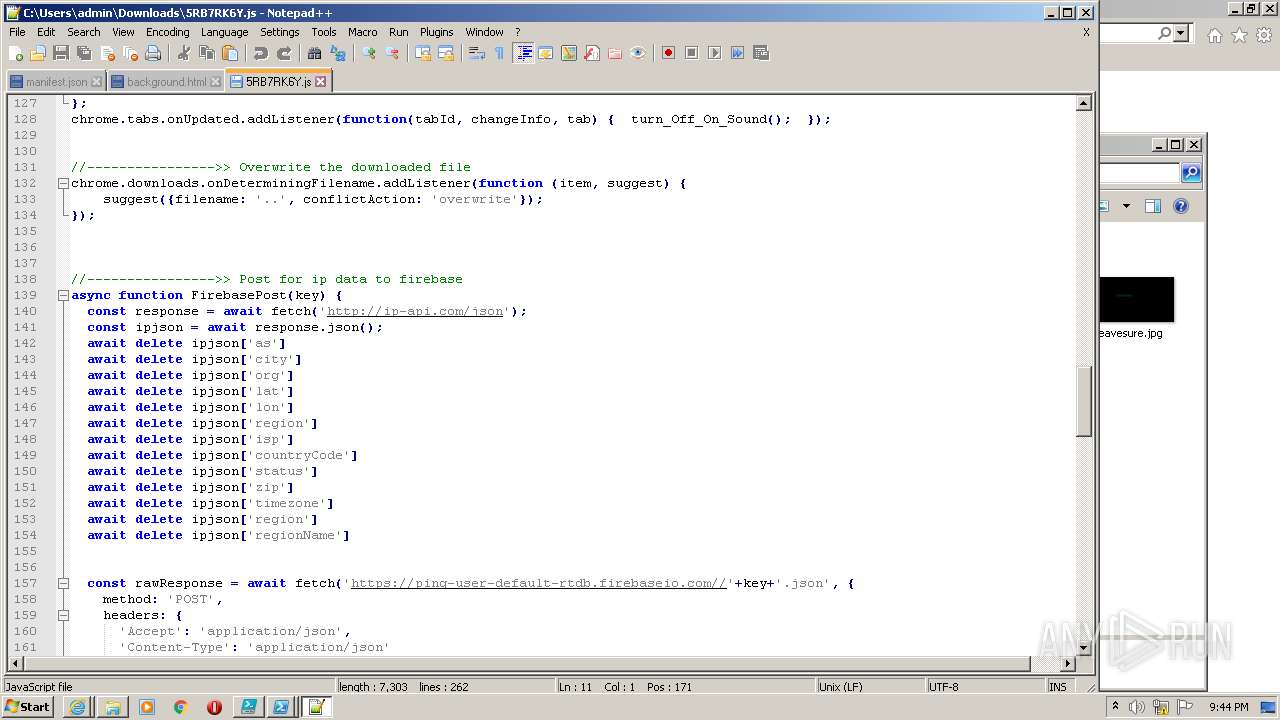Click the Close file toolbar icon

(x=107, y=53)
